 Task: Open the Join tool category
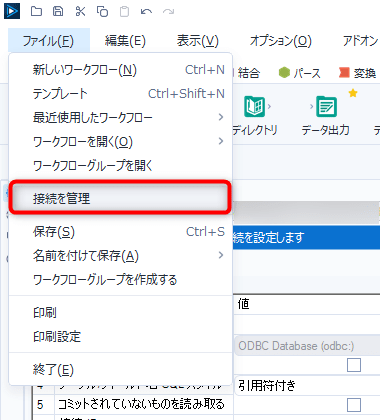[x=249, y=73]
